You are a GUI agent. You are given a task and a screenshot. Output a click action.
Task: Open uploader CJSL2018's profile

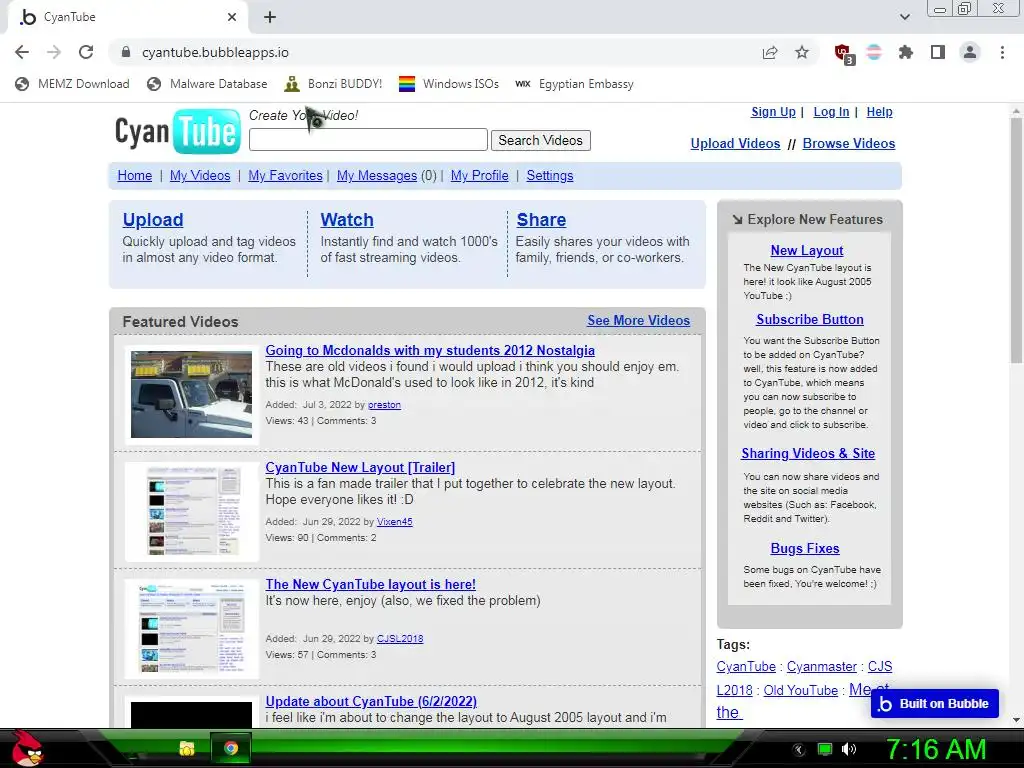(400, 639)
